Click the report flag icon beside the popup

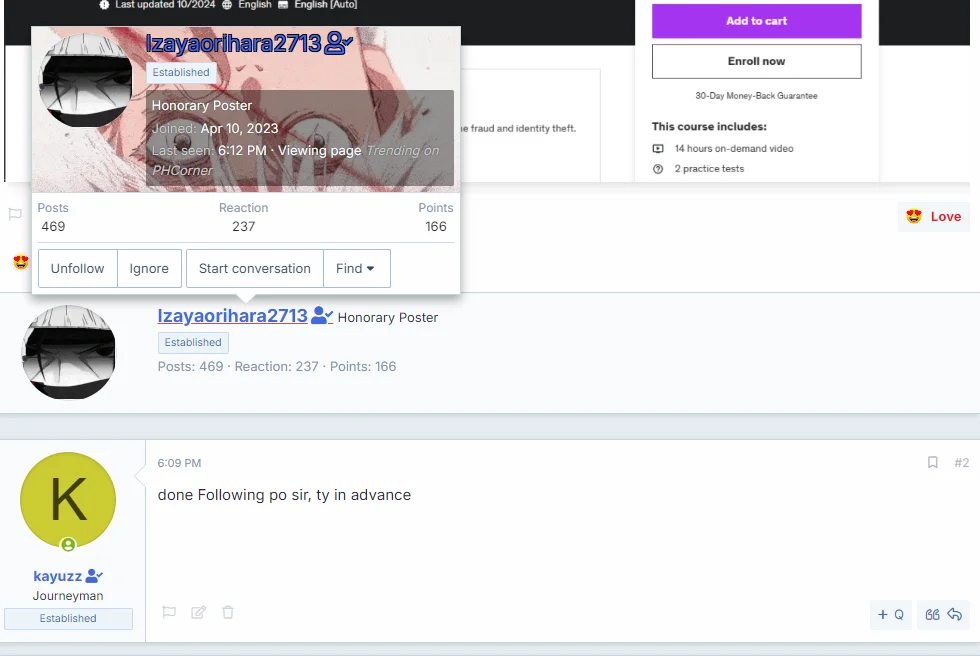pyautogui.click(x=15, y=214)
